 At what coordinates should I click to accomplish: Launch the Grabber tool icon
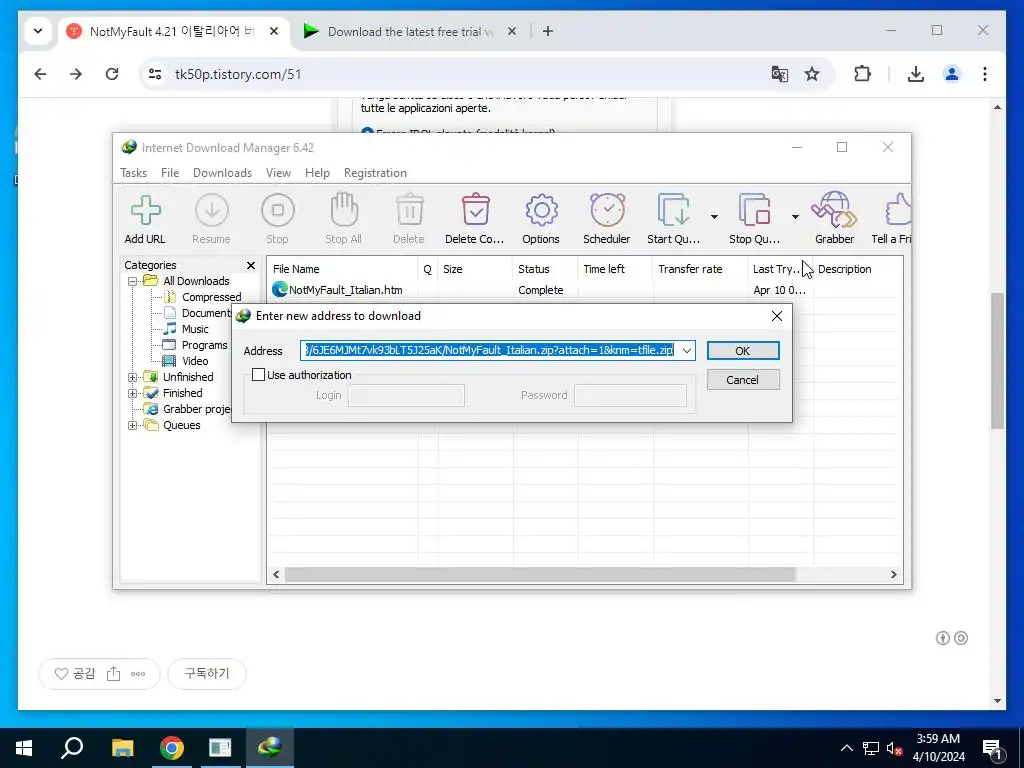[x=834, y=219]
